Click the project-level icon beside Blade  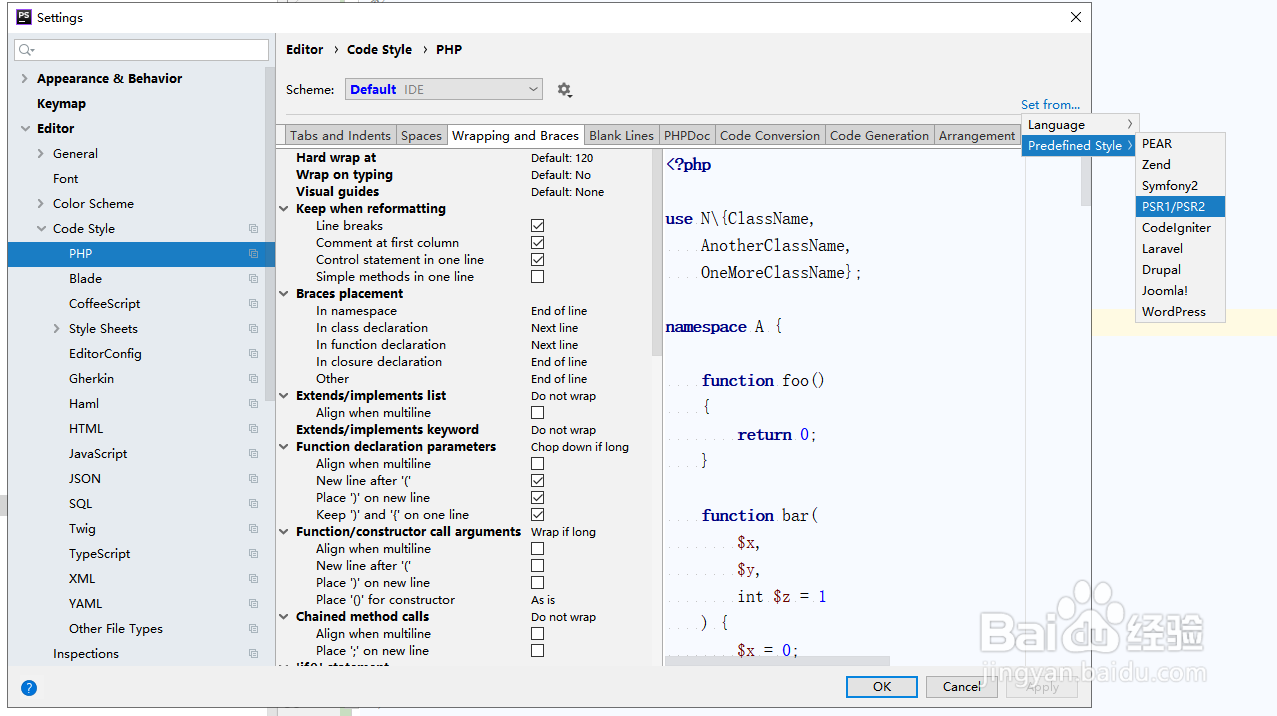tap(254, 279)
